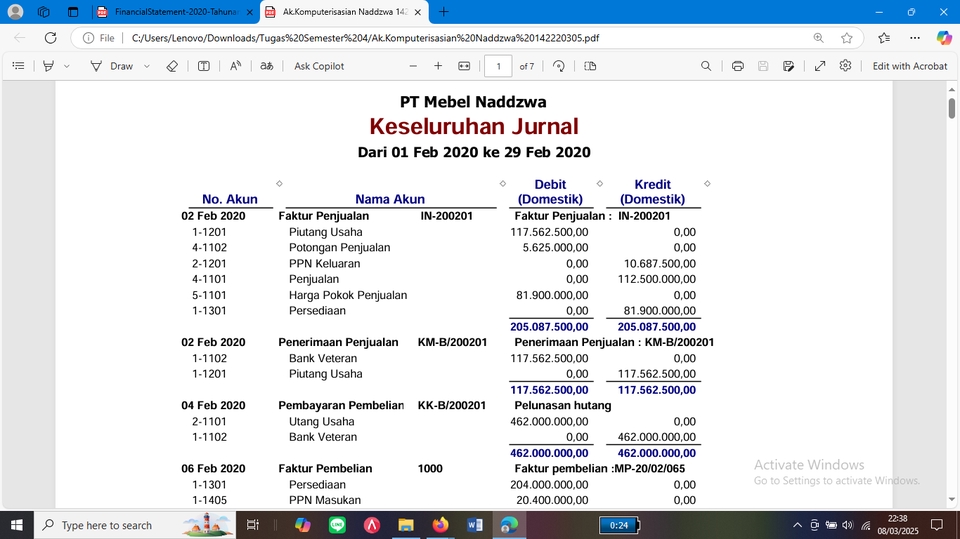This screenshot has height=539, width=960.
Task: Open Find in PDF search icon
Action: point(706,66)
